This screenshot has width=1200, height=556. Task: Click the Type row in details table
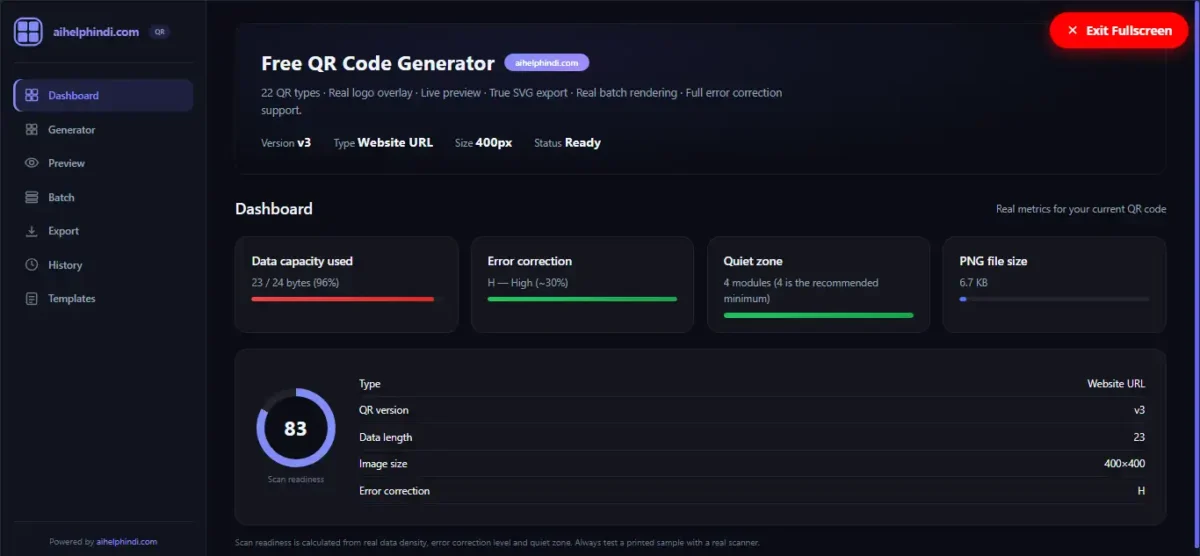click(752, 384)
